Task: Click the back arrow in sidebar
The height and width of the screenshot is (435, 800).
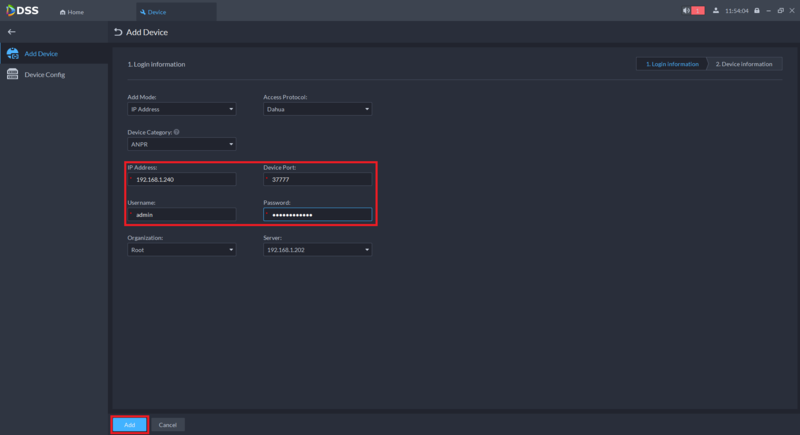Action: pyautogui.click(x=11, y=32)
